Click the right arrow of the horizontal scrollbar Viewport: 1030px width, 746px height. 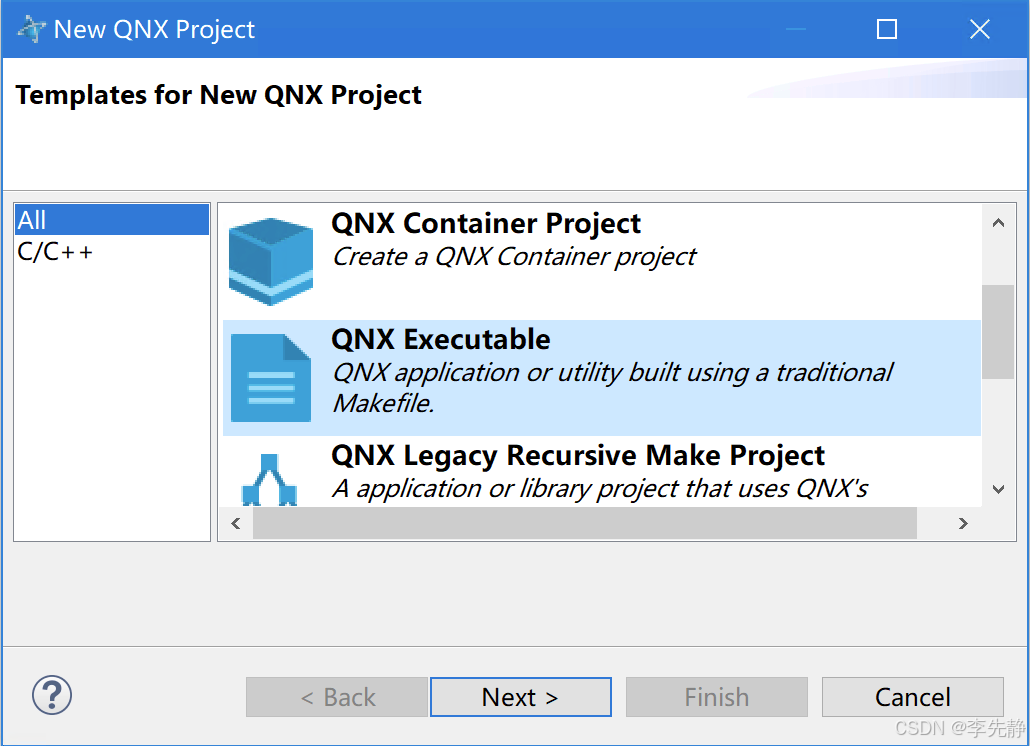tap(963, 523)
